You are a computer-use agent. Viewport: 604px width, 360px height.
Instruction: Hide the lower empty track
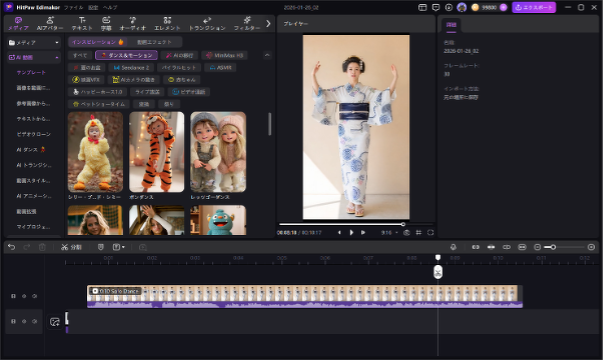24,321
